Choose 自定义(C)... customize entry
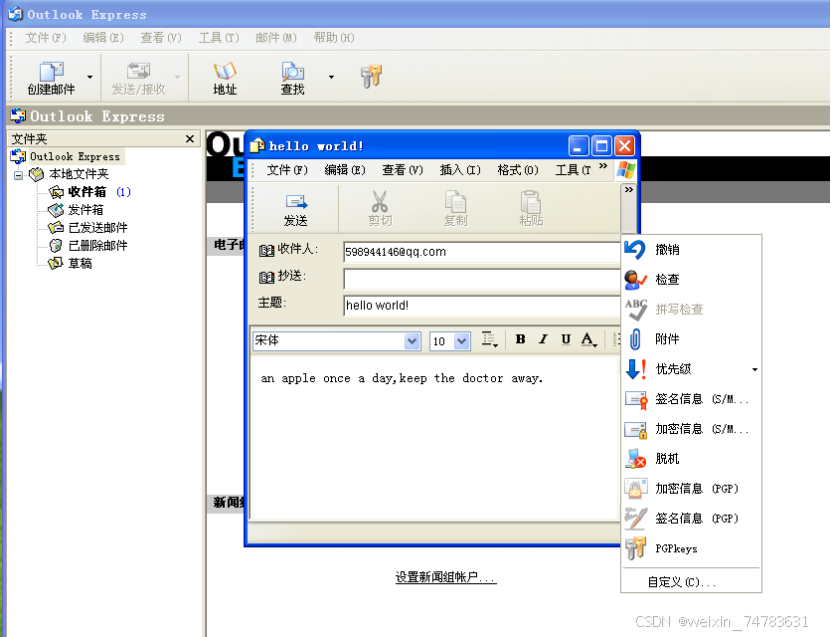The image size is (831, 637). [x=691, y=582]
